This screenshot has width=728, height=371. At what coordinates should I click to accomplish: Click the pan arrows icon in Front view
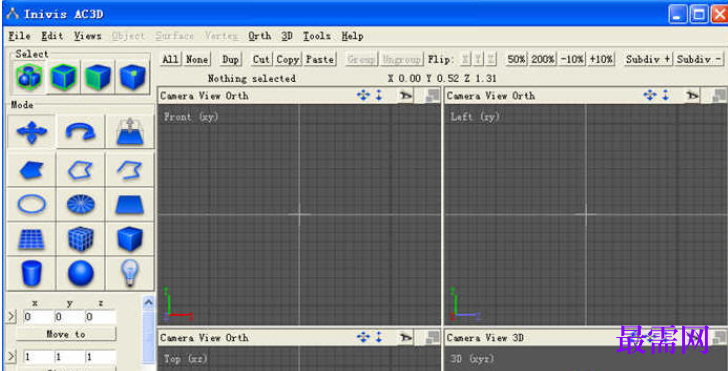(363, 96)
